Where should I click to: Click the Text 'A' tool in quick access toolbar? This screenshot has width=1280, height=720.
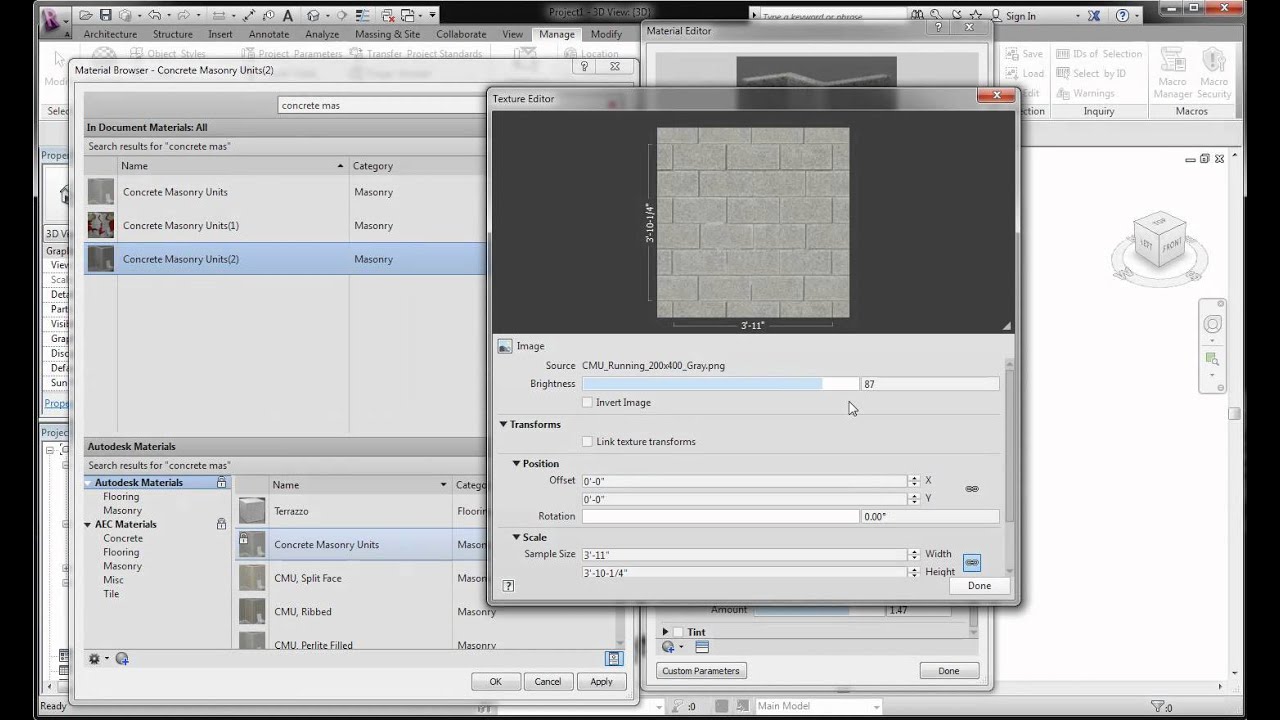tap(288, 16)
